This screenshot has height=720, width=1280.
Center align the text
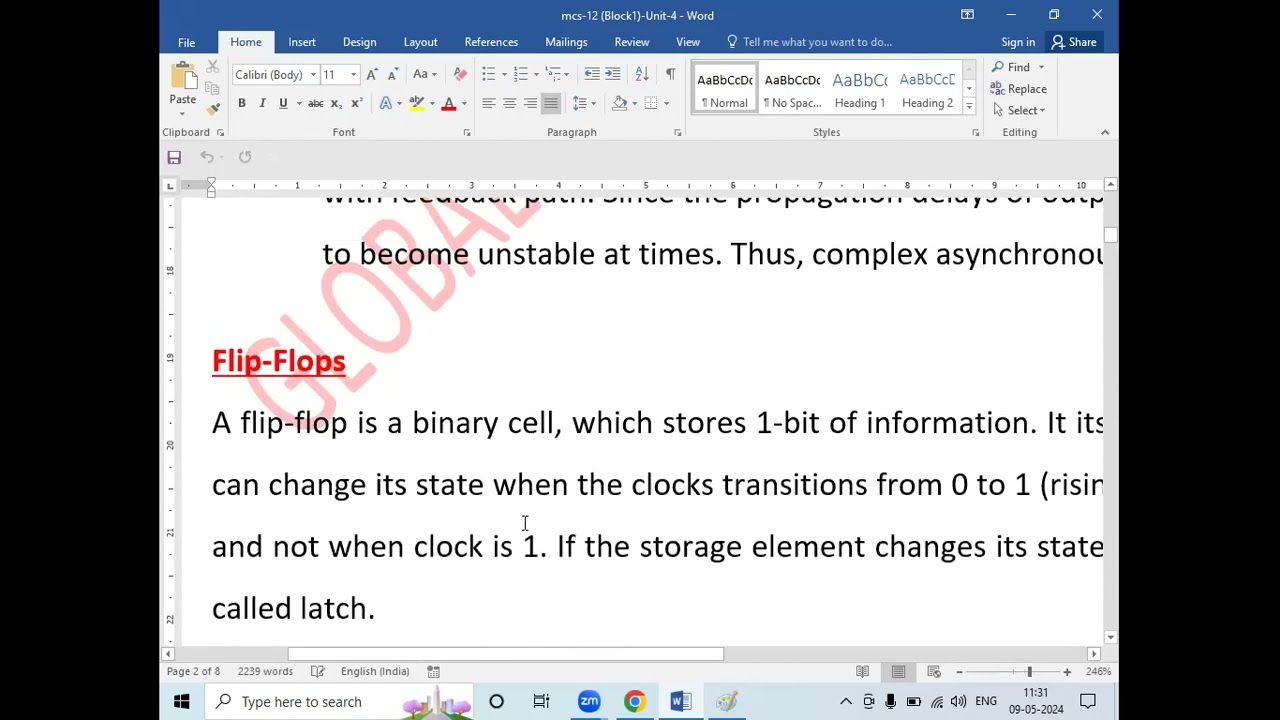(x=509, y=104)
